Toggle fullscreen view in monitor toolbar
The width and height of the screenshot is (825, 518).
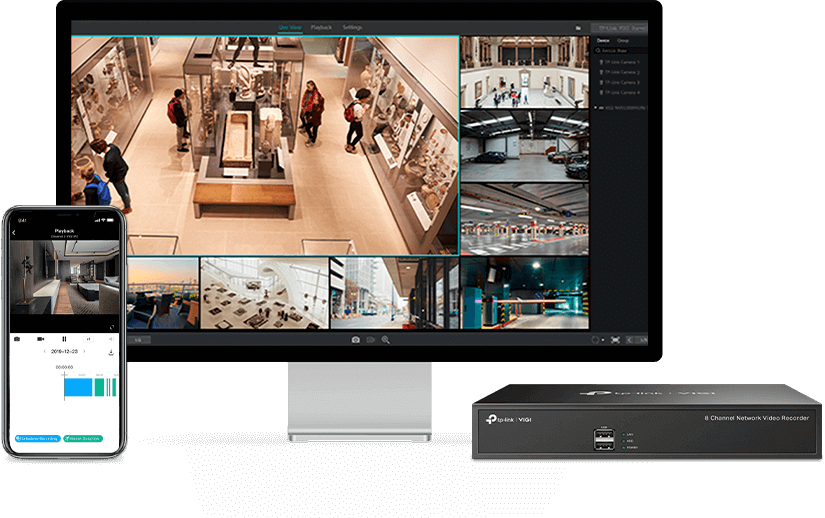615,340
